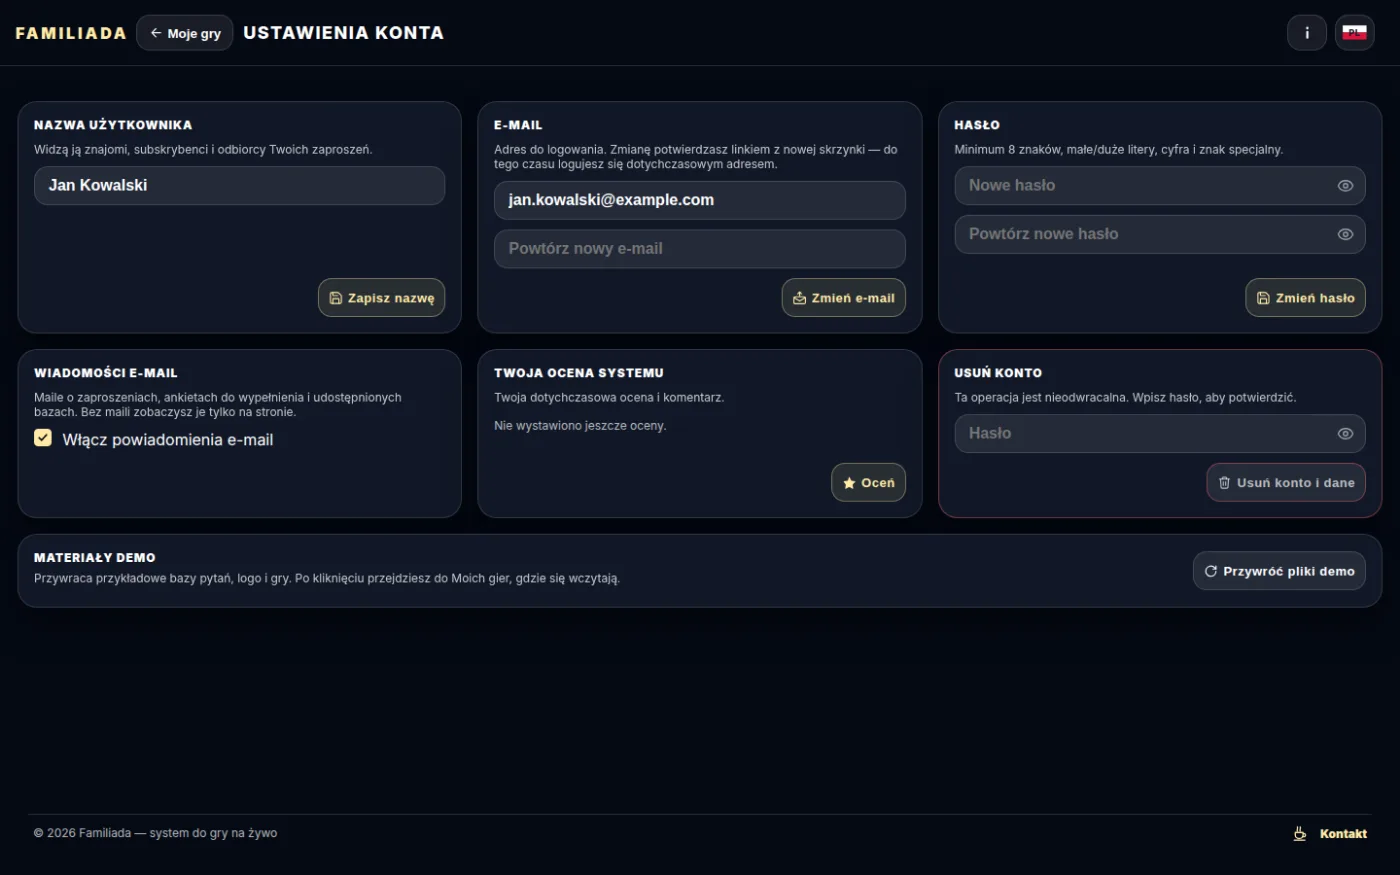The height and width of the screenshot is (875, 1400).
Task: Click Zmień hasło button
Action: (1305, 298)
